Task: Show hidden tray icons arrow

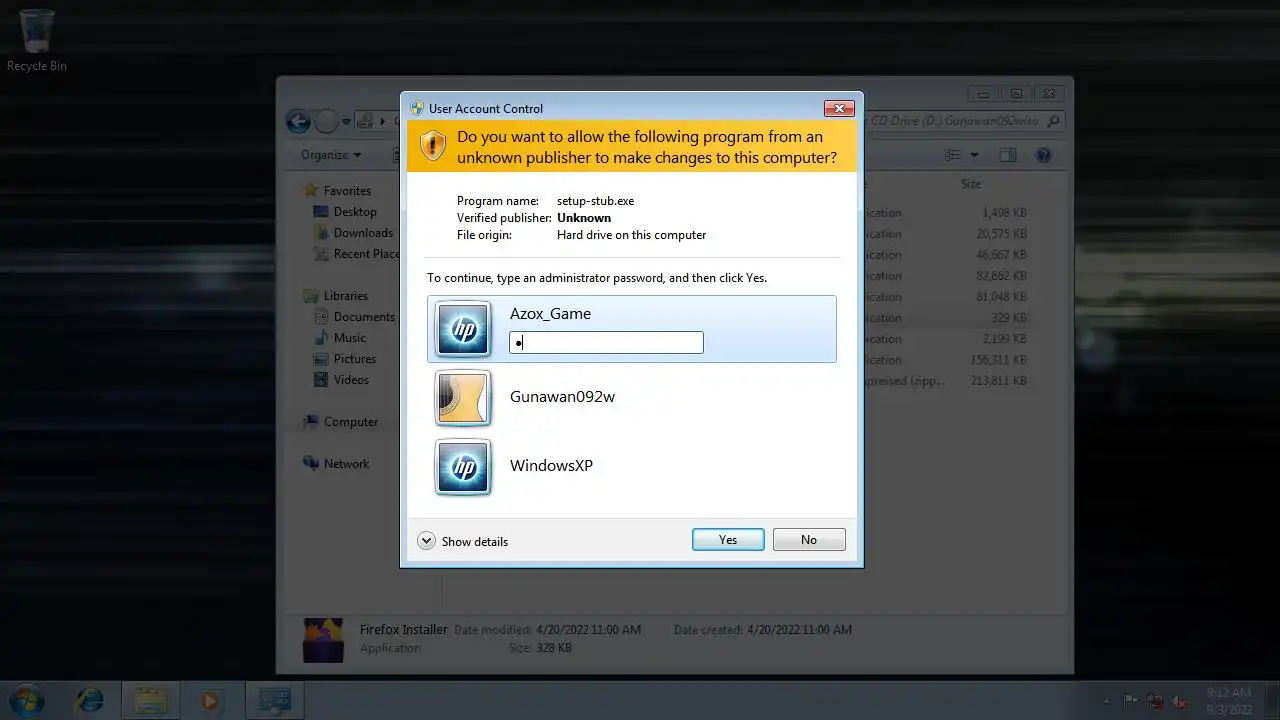Action: tap(1105, 701)
